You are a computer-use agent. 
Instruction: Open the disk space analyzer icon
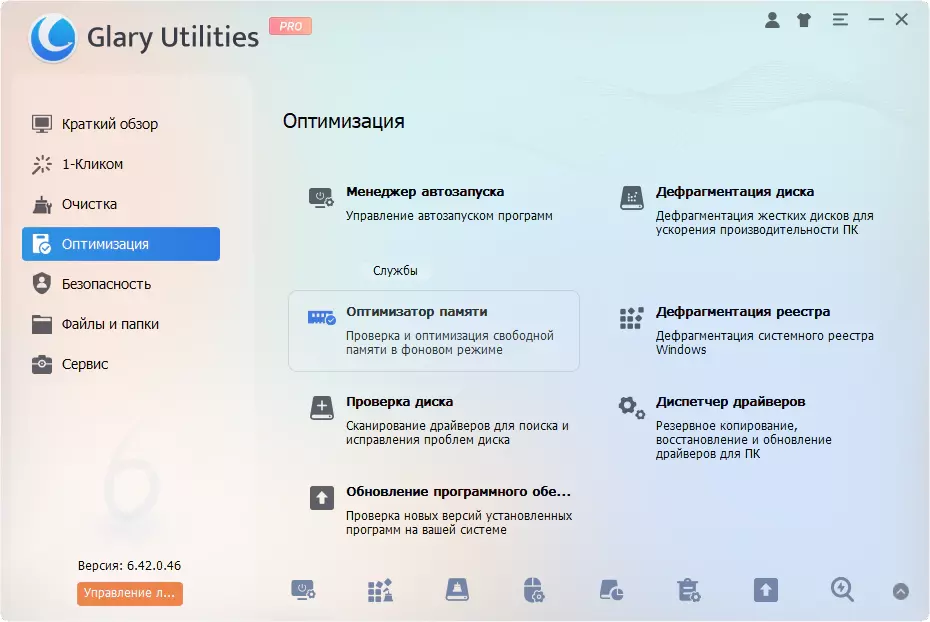611,591
